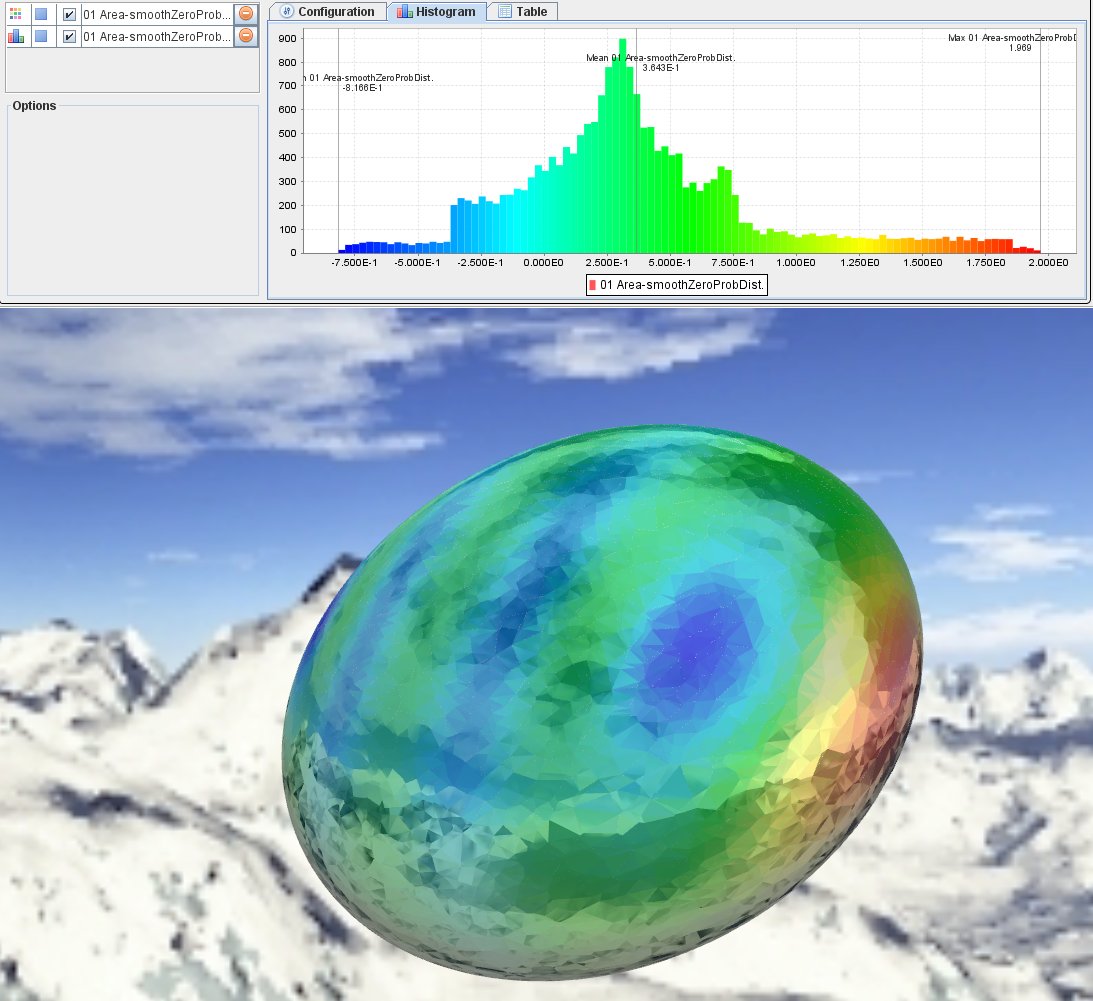
Task: Click the red legend marker below the histogram
Action: click(x=593, y=284)
